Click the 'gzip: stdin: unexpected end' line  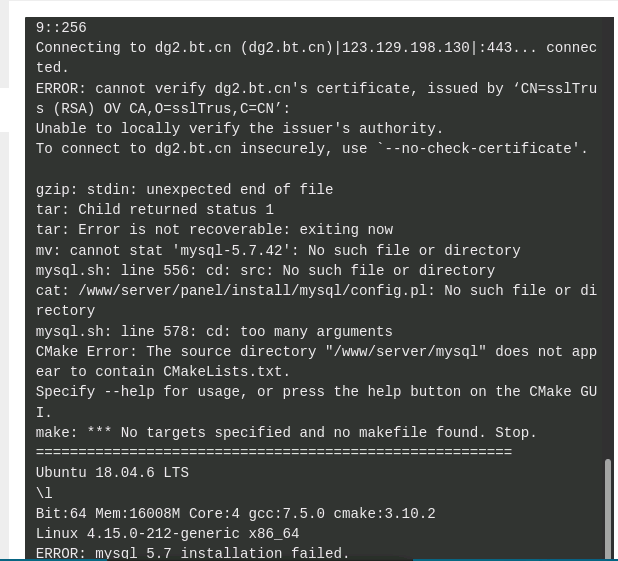[x=184, y=189]
